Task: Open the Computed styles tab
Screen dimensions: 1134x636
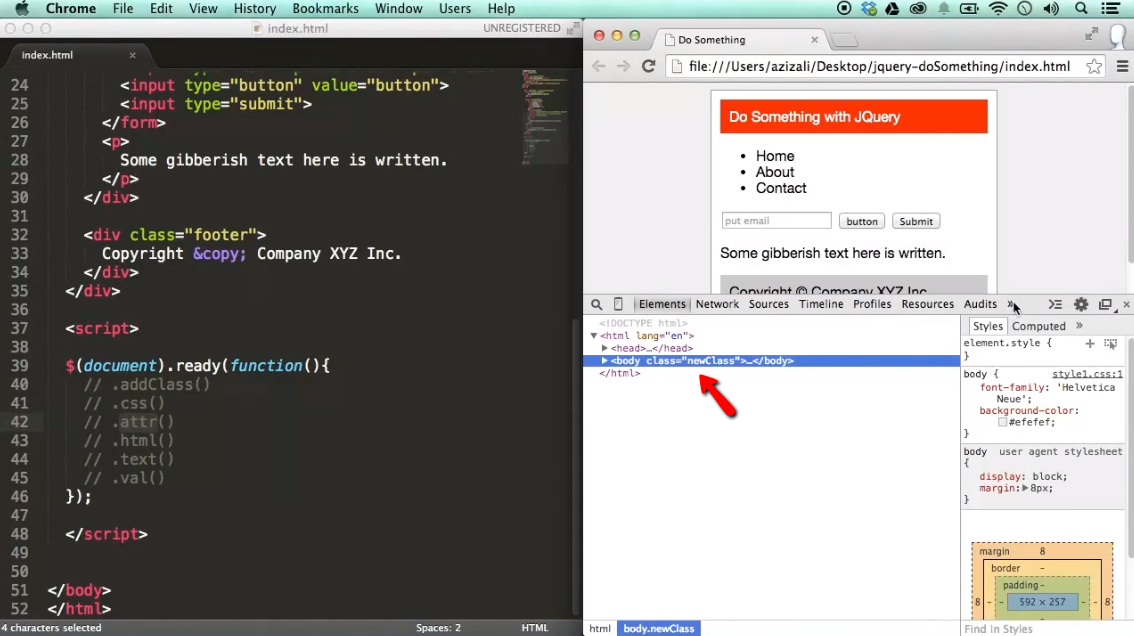Action: (1038, 326)
